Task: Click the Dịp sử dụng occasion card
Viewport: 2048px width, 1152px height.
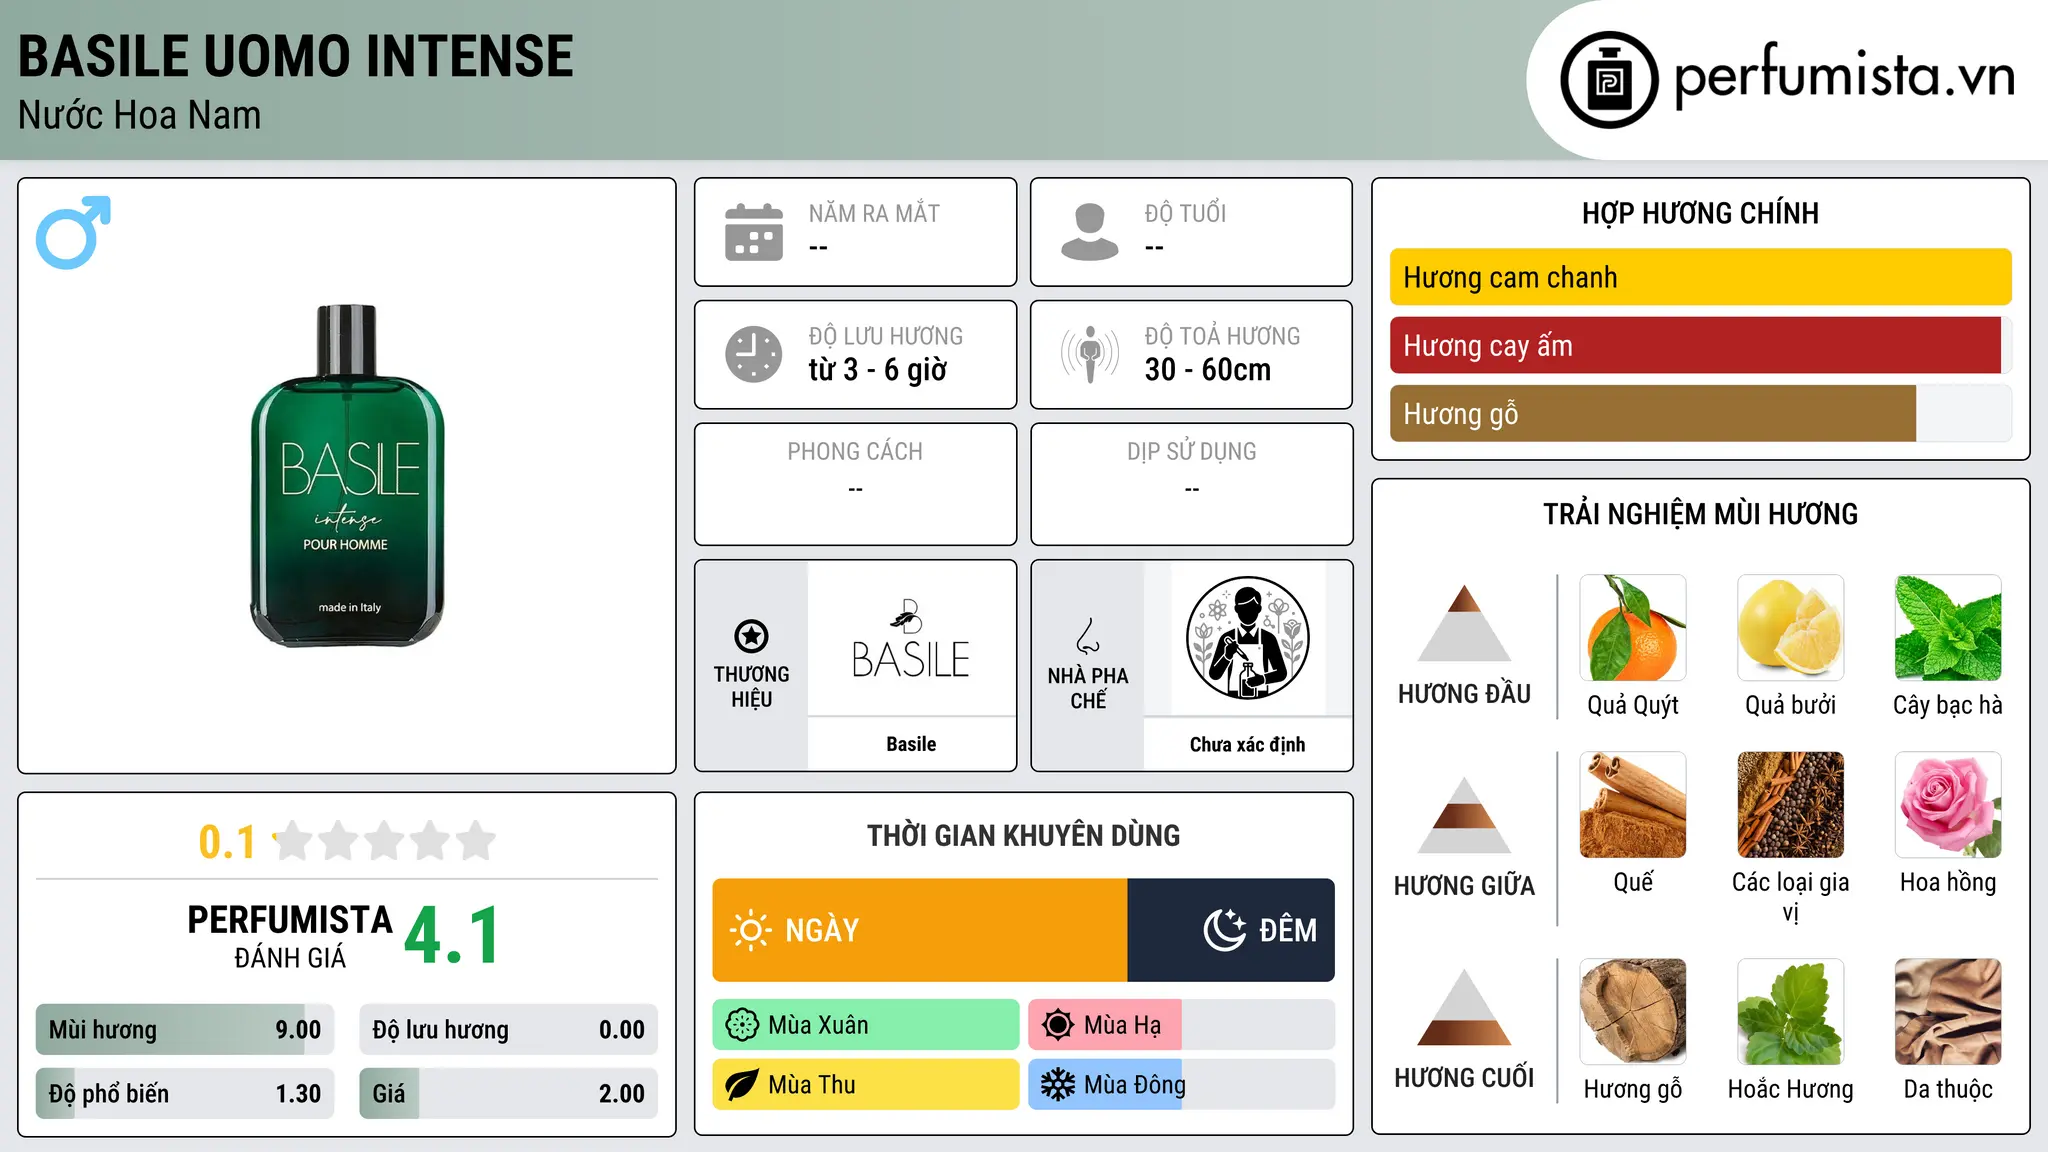Action: 1192,484
